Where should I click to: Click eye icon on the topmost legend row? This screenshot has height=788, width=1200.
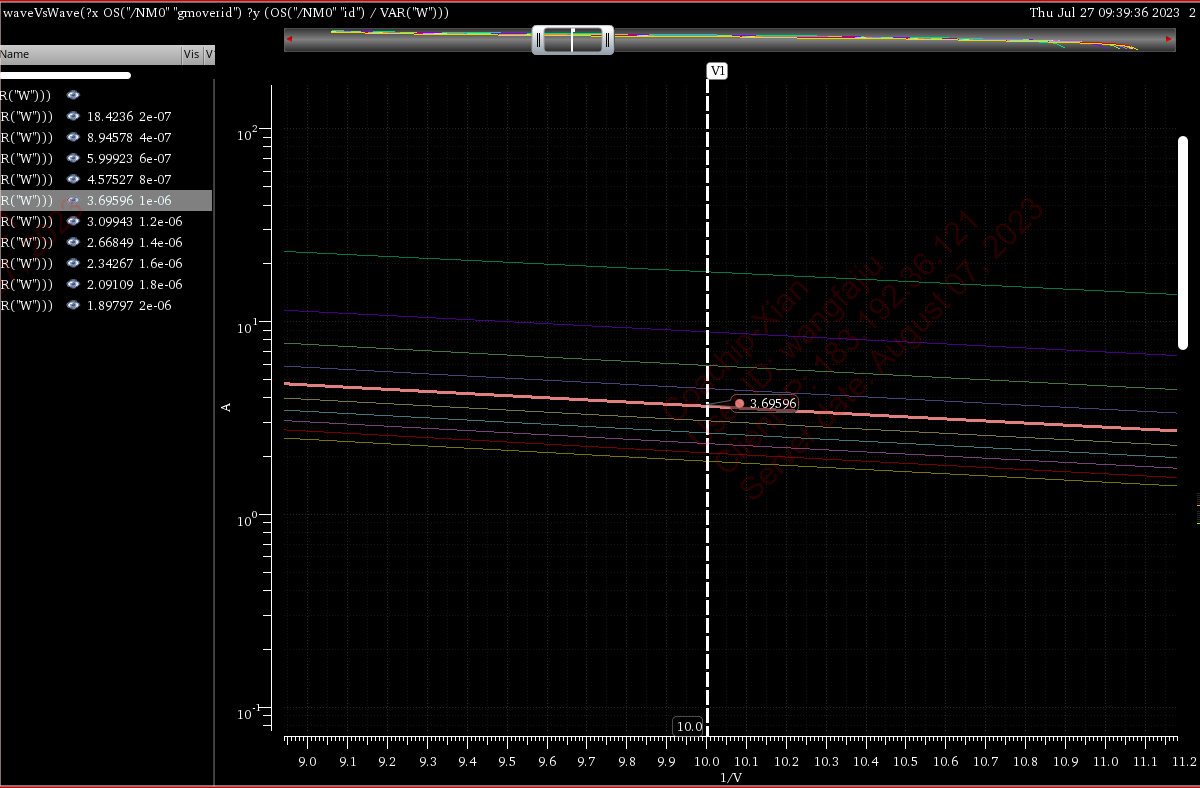tap(73, 95)
